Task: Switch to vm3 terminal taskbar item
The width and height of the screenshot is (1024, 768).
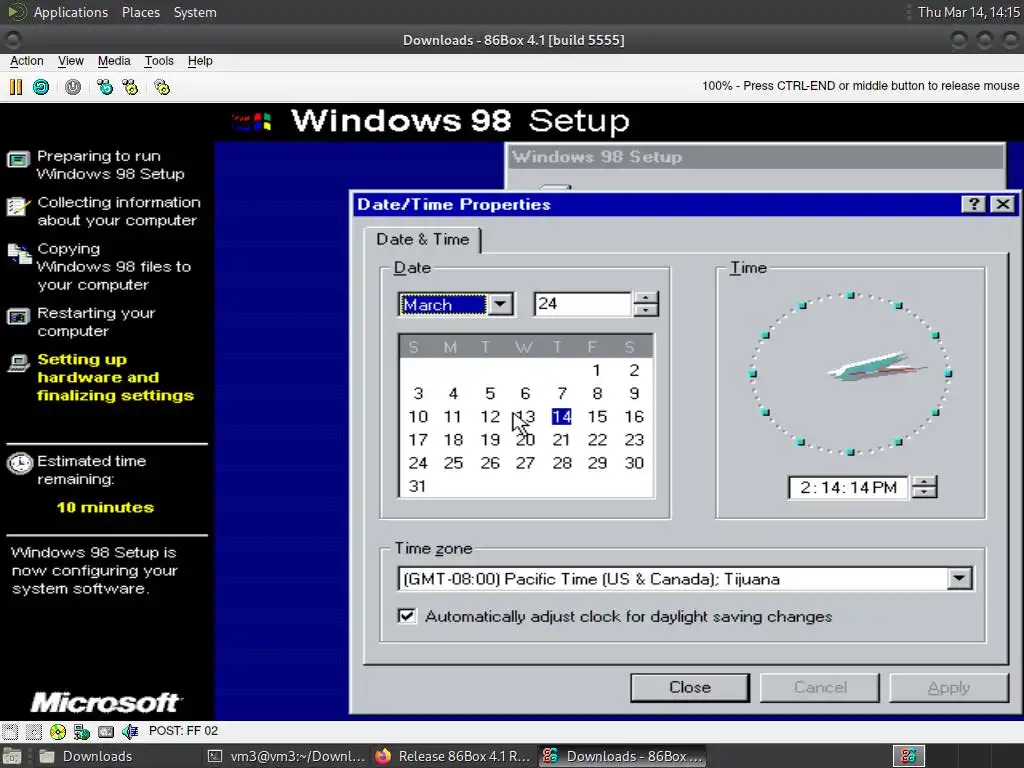Action: [x=286, y=756]
